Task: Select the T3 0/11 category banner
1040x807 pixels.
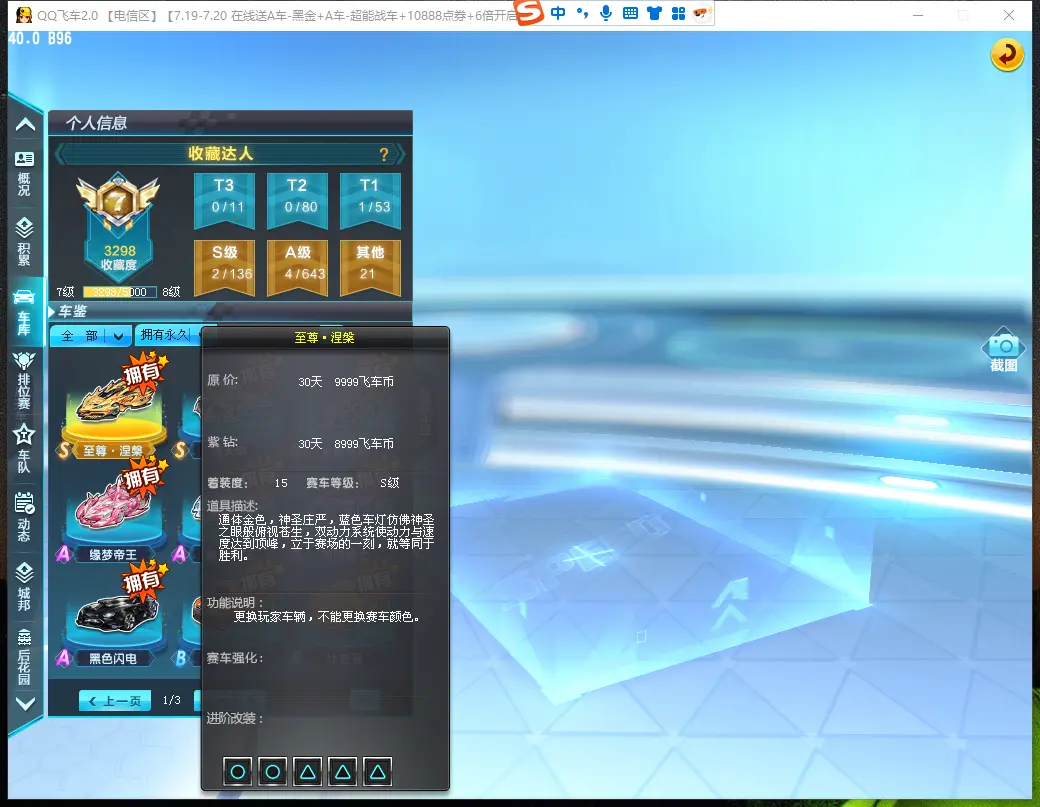Action: tap(224, 201)
